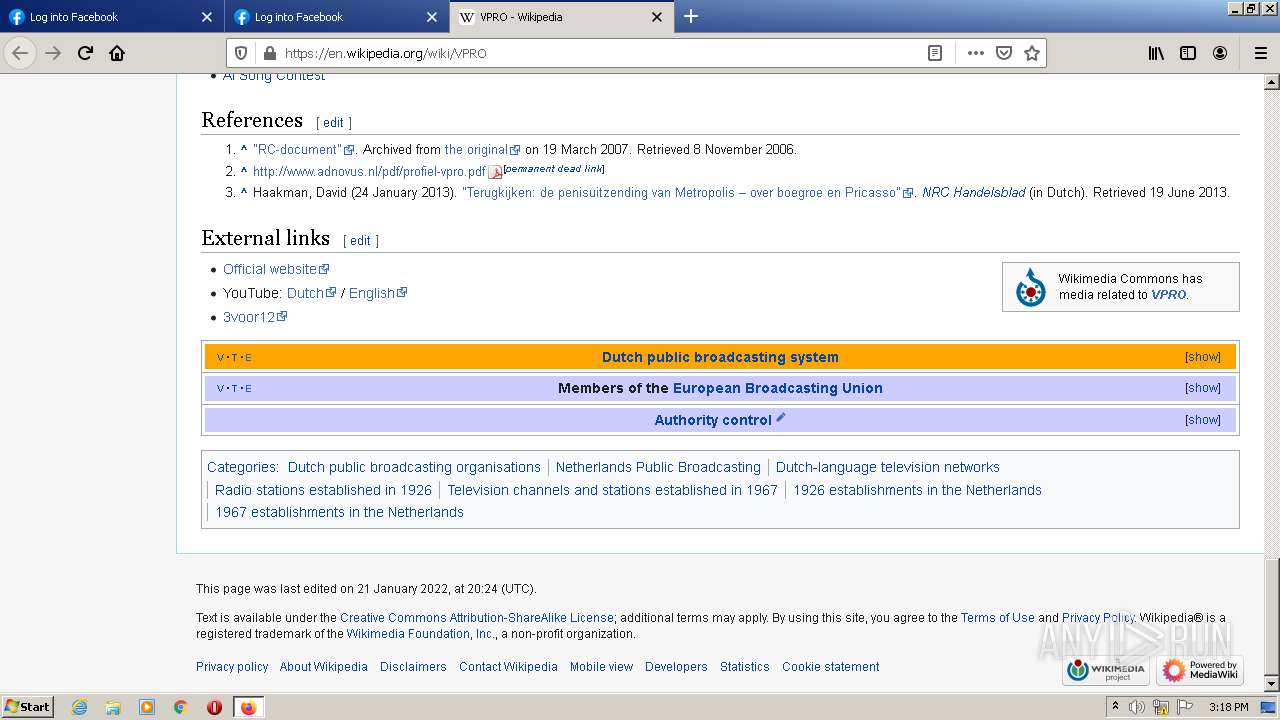
Task: Open Netherlands Public Broadcasting category
Action: pyautogui.click(x=658, y=467)
